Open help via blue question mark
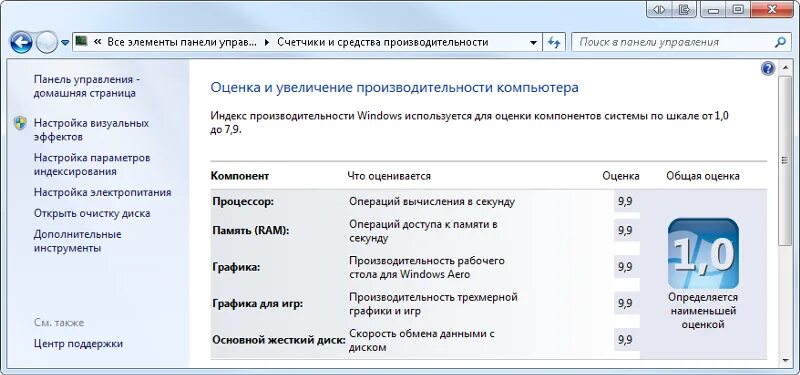This screenshot has width=800, height=375. tap(768, 69)
